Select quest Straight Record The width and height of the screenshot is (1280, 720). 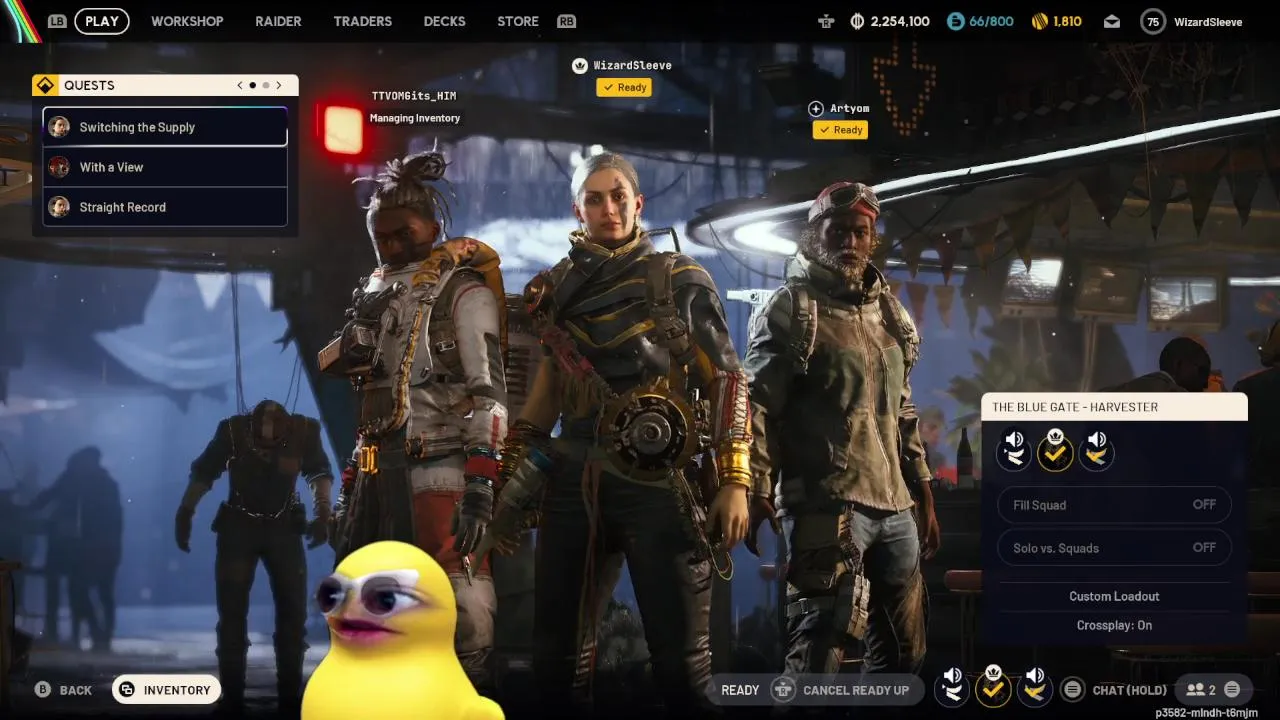click(x=165, y=207)
